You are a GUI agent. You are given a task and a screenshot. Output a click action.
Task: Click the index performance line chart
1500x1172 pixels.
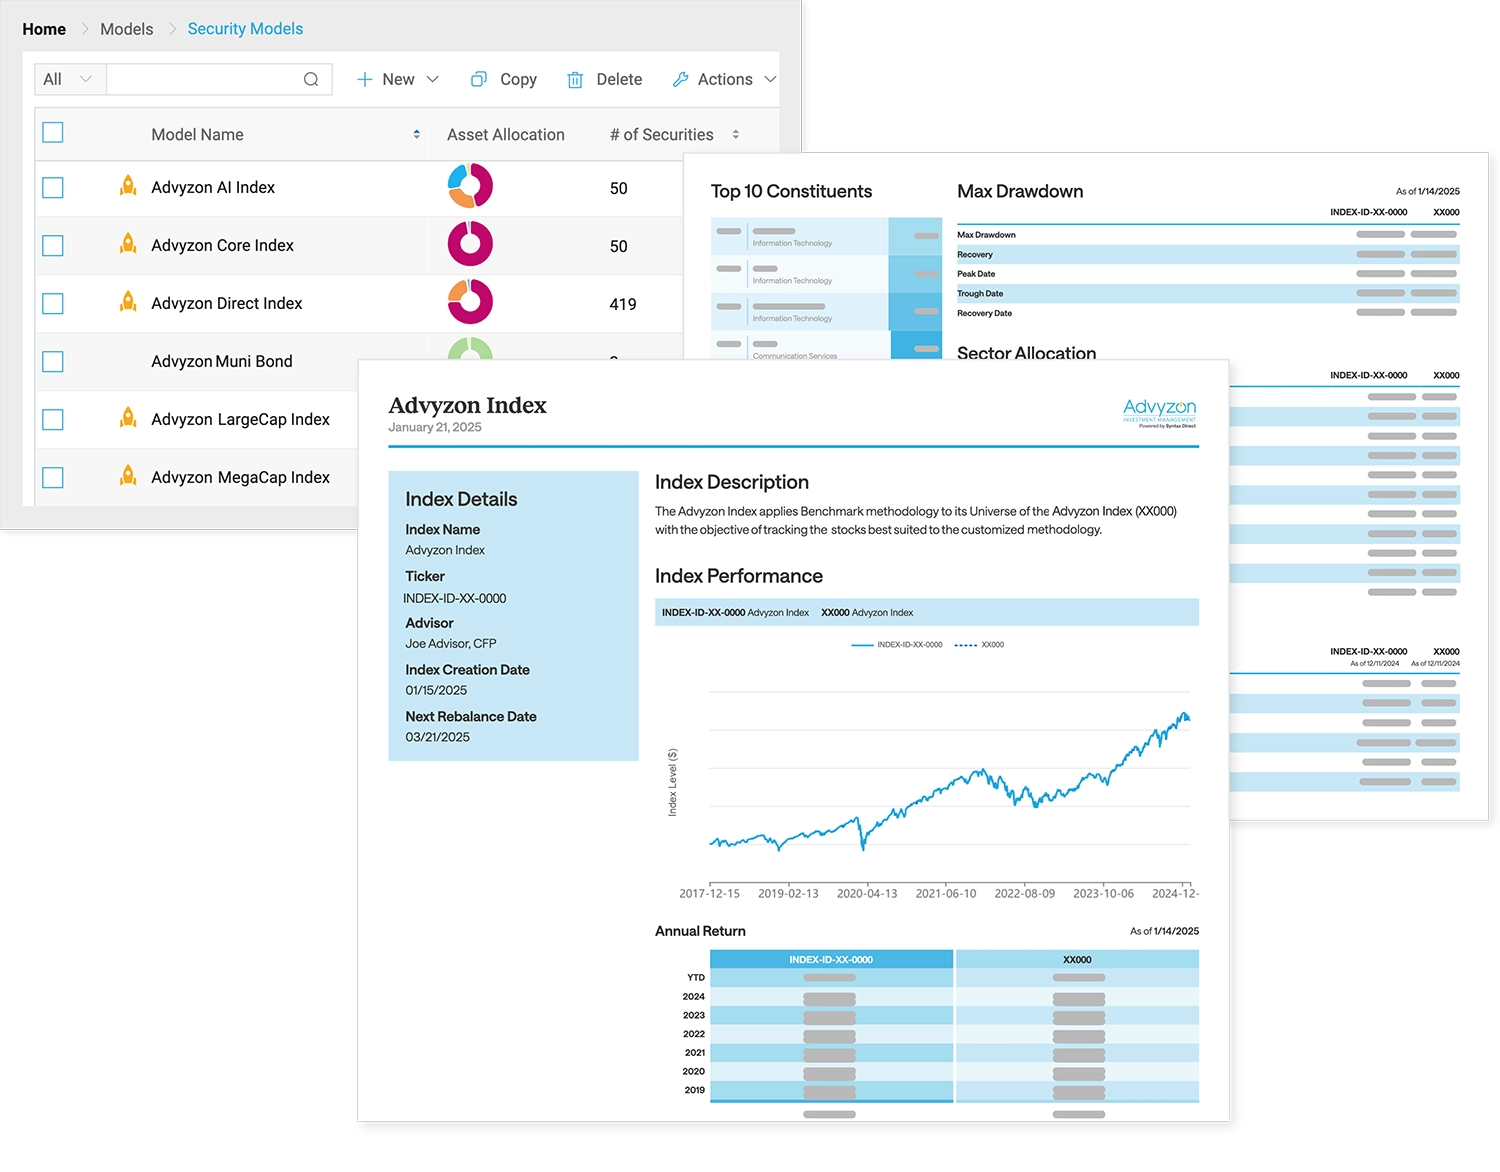pos(949,780)
